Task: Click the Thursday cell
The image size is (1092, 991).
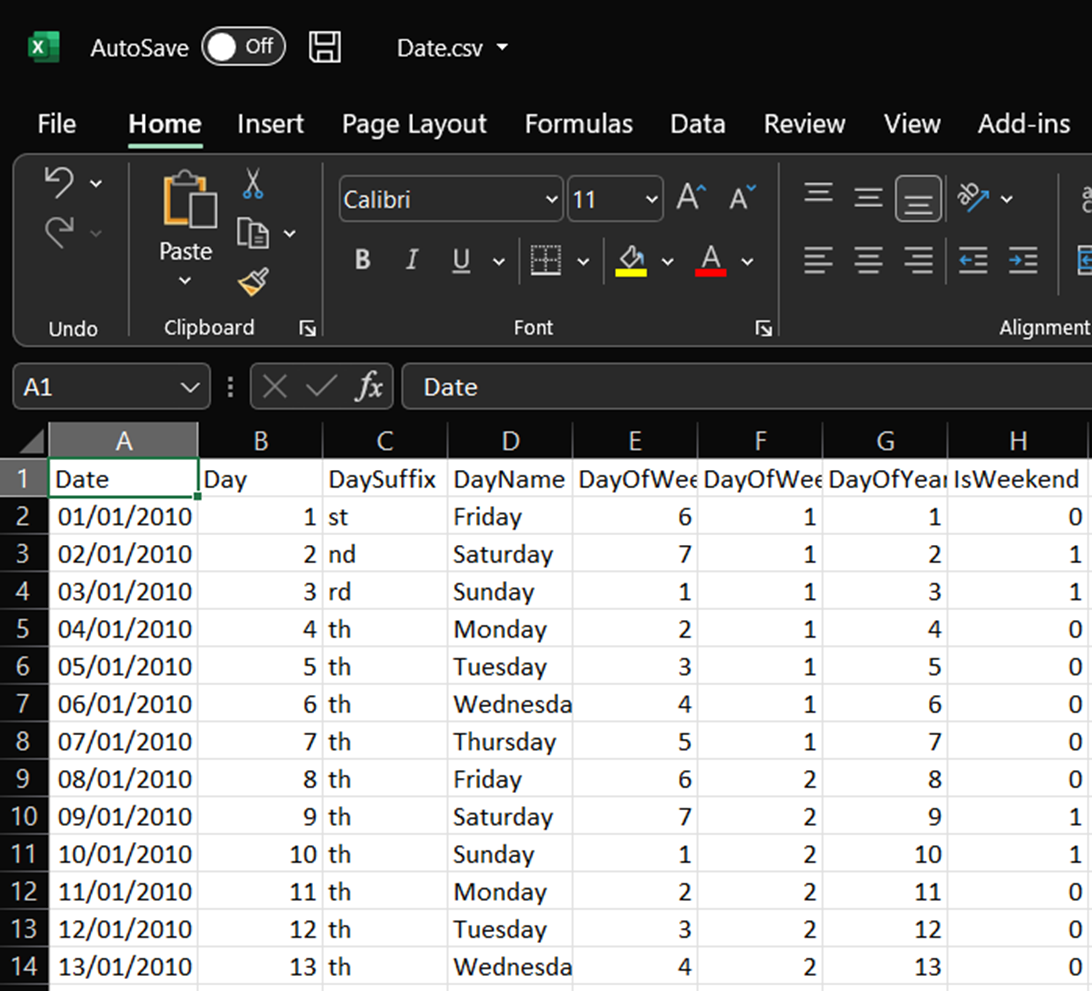Action: 510,742
